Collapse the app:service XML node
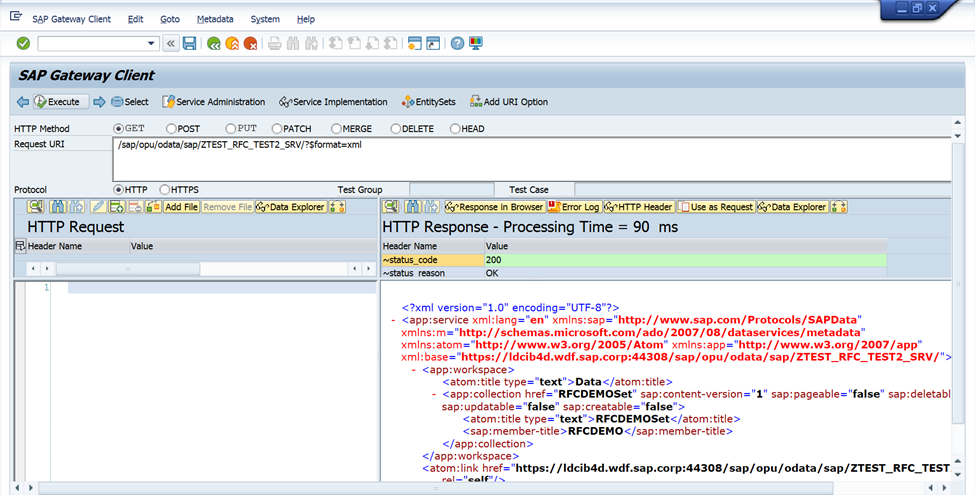 (x=394, y=320)
